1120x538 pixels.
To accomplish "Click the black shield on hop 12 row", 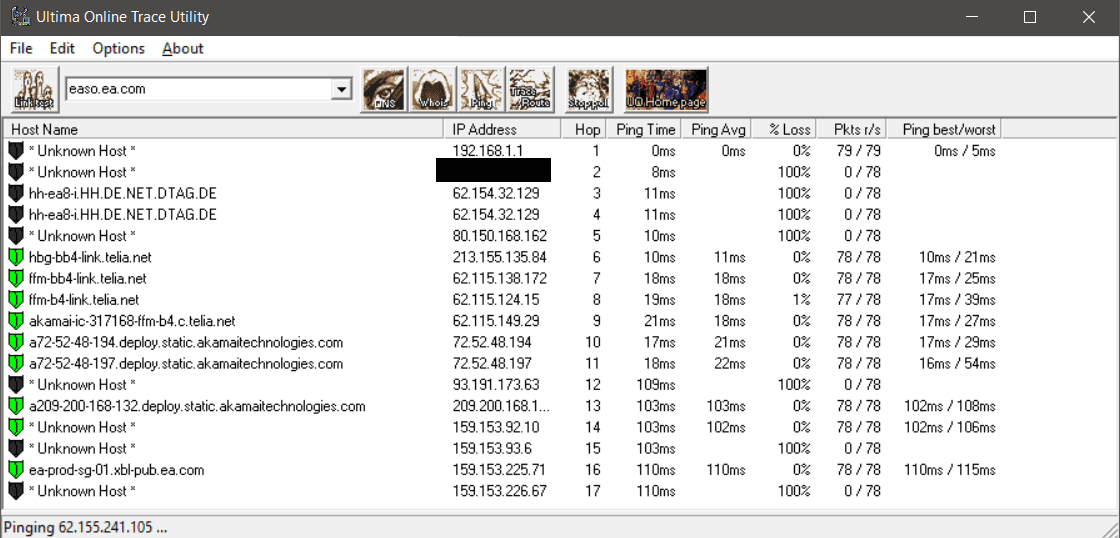I will click(16, 385).
